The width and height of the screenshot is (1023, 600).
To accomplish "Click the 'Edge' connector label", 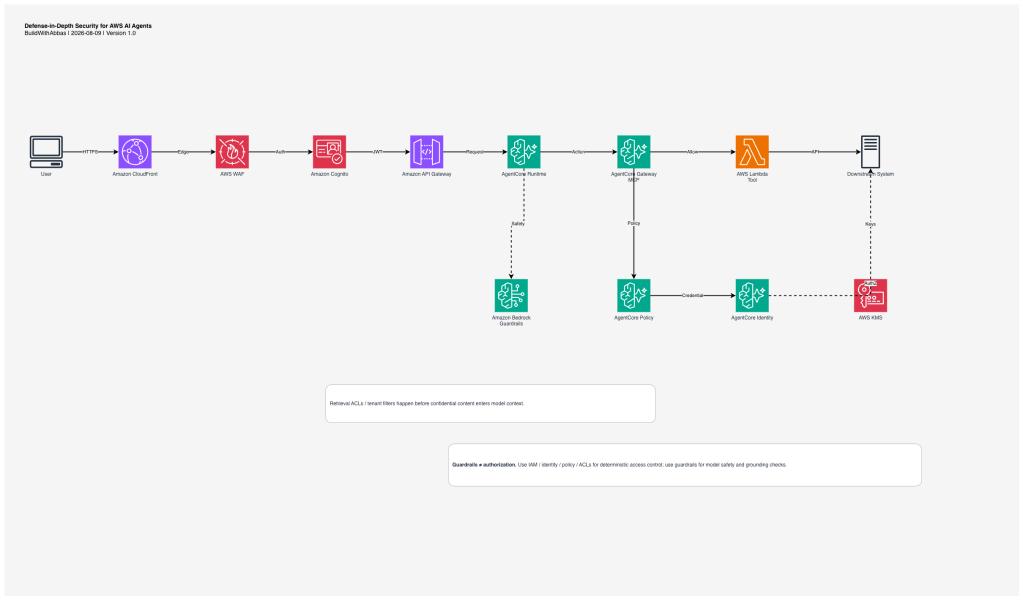I will pos(183,152).
